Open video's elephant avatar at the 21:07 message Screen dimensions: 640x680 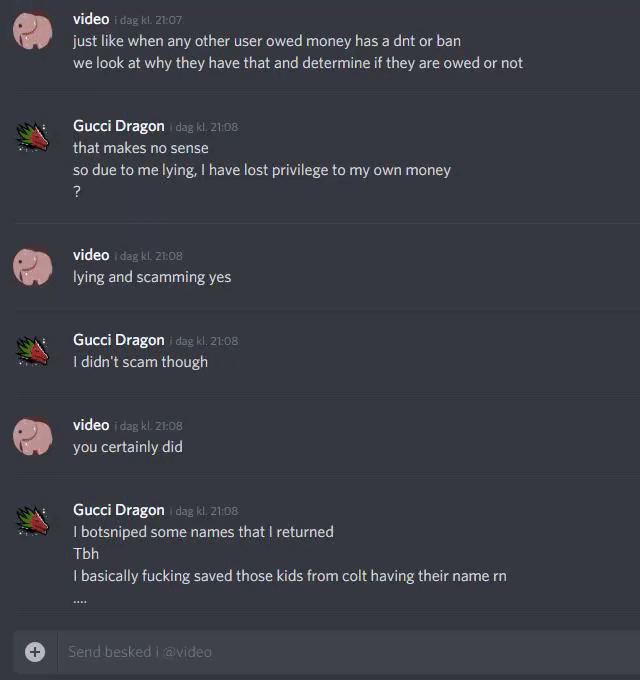tap(33, 31)
